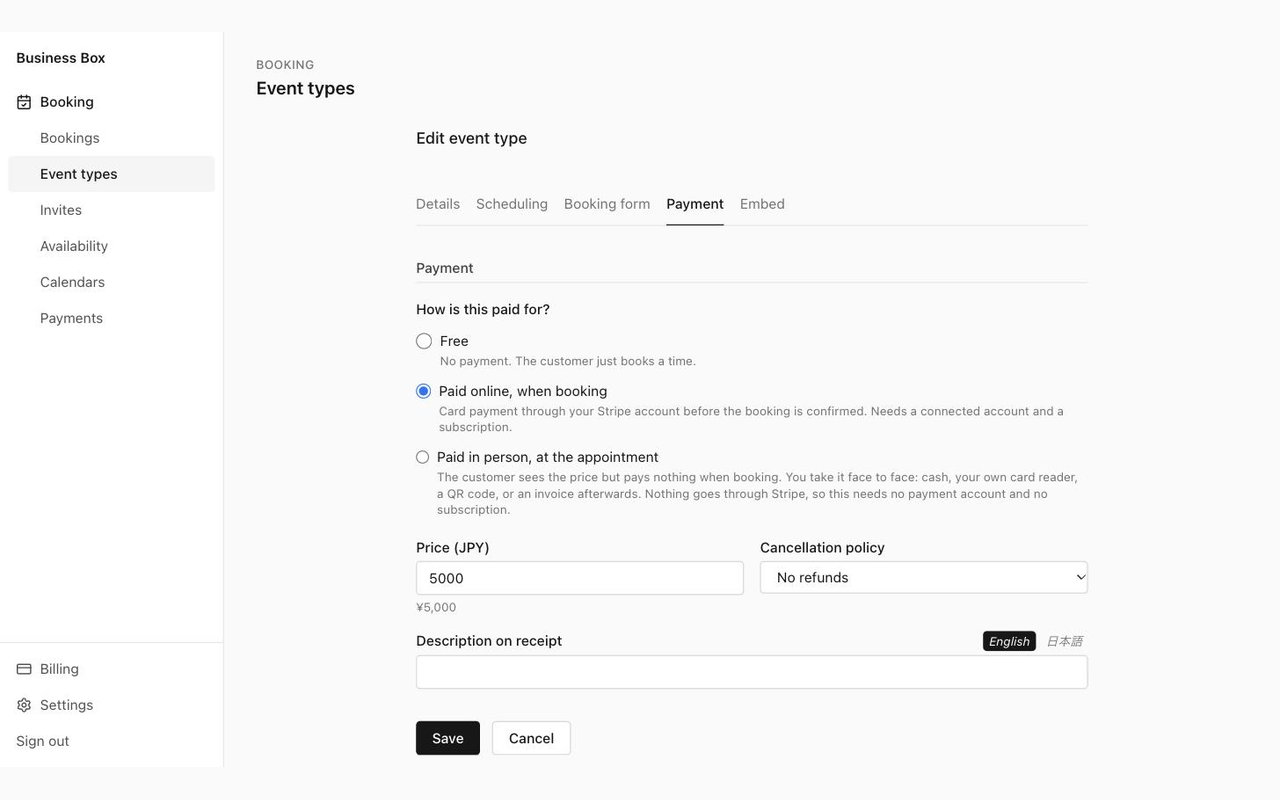Click the "Paid online, when booking" label
Viewport: 1280px width, 800px height.
(x=523, y=391)
